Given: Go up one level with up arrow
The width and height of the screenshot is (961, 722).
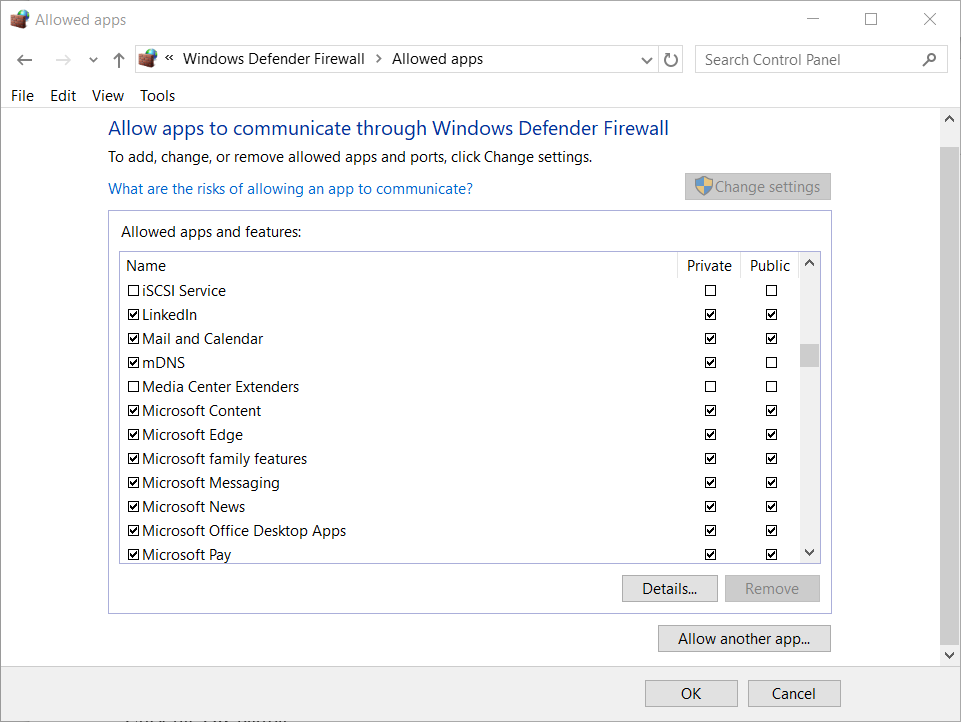Looking at the screenshot, I should 119,60.
